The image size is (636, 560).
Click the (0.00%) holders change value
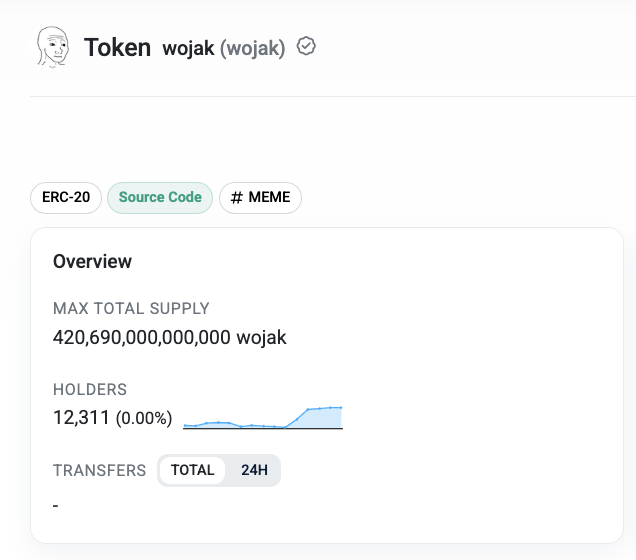click(144, 418)
